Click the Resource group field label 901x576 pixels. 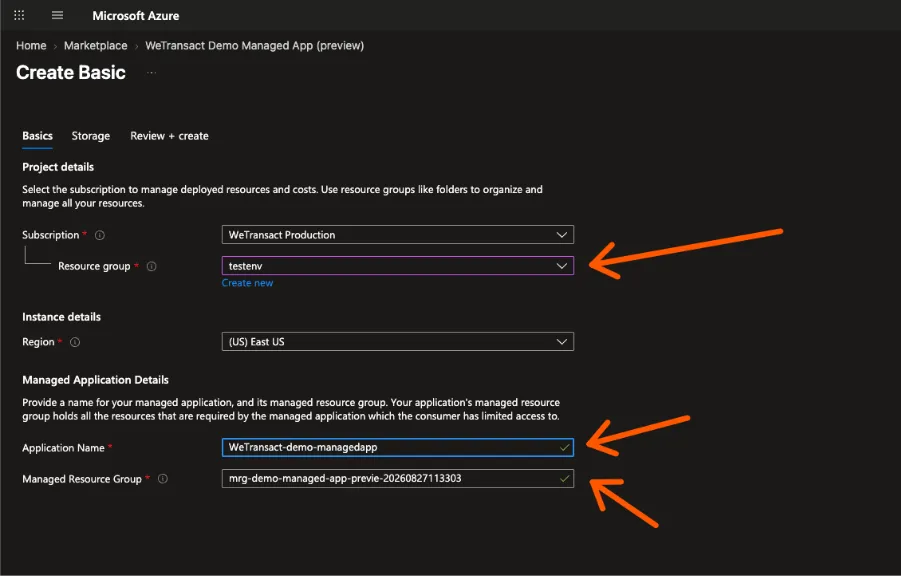point(94,266)
